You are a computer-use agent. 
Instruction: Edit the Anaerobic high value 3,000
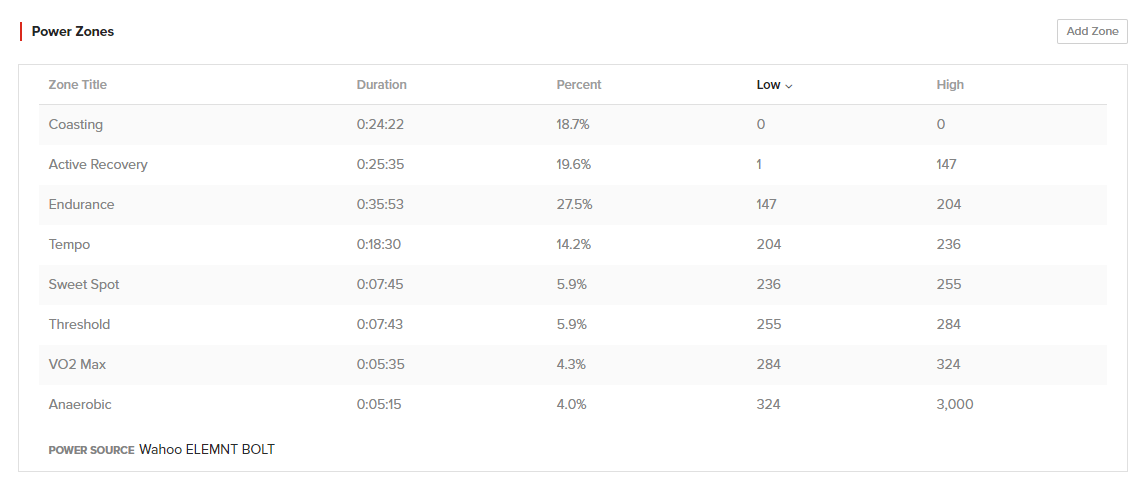955,404
